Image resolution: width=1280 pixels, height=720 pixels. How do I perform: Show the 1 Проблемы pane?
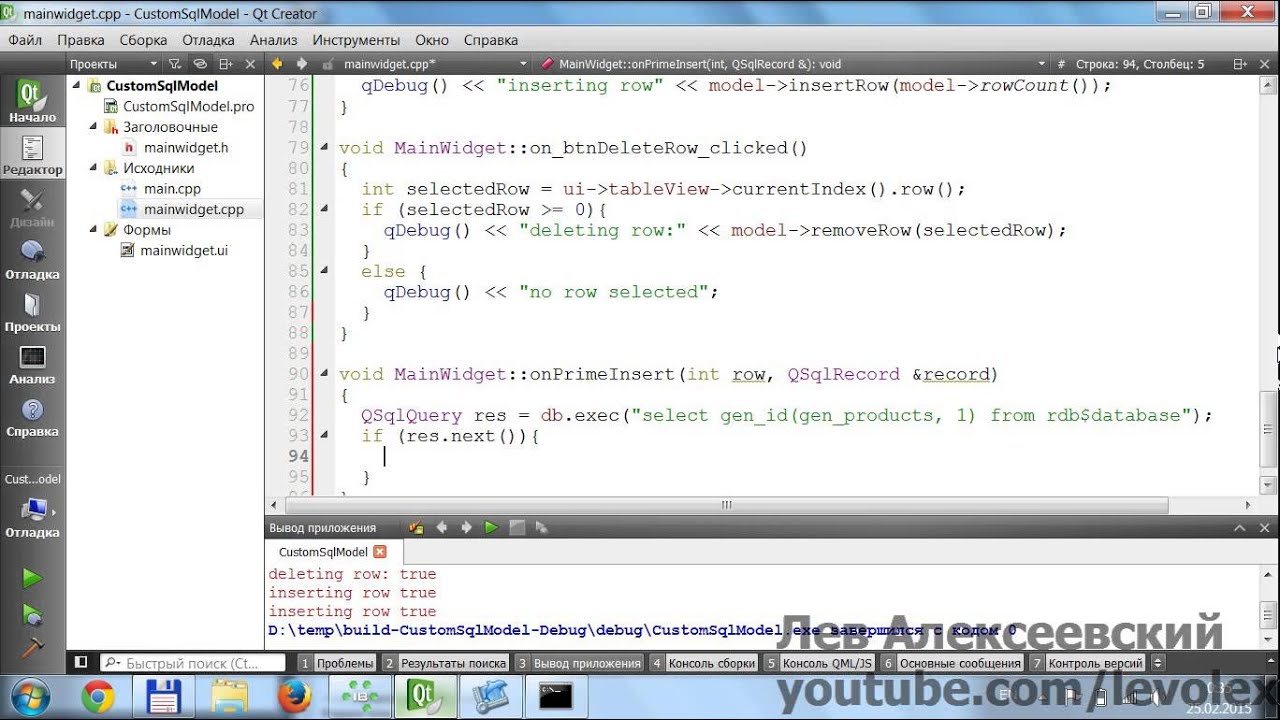pyautogui.click(x=336, y=662)
